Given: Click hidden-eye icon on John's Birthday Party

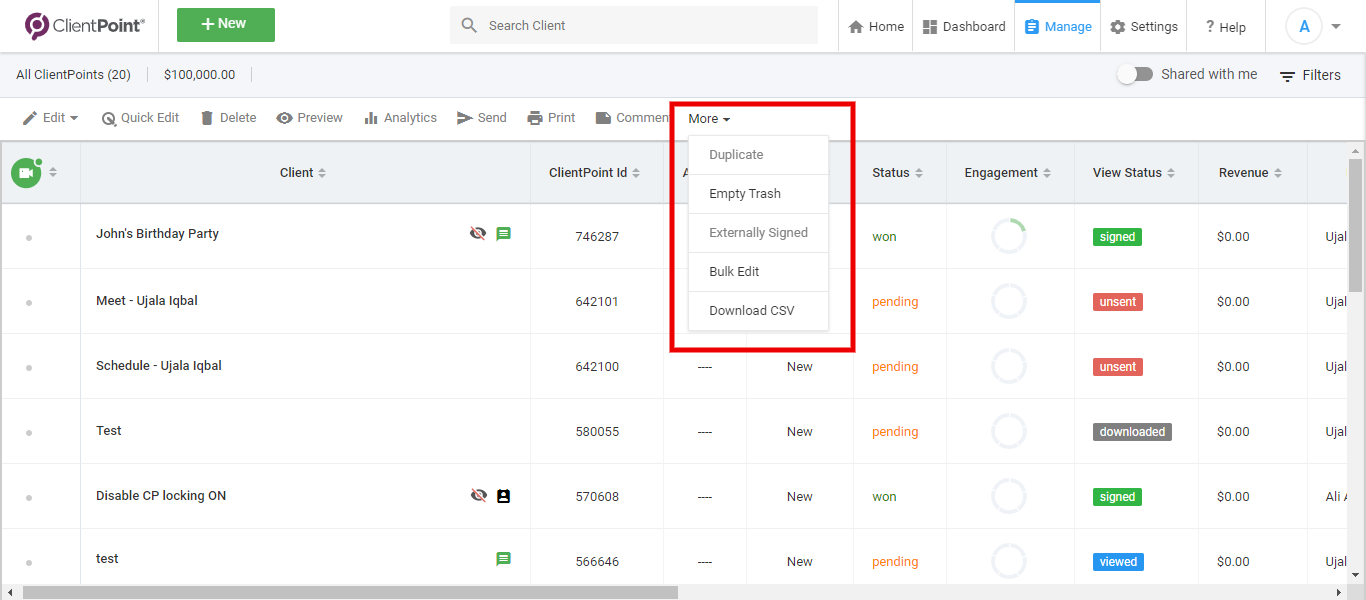Looking at the screenshot, I should (478, 234).
